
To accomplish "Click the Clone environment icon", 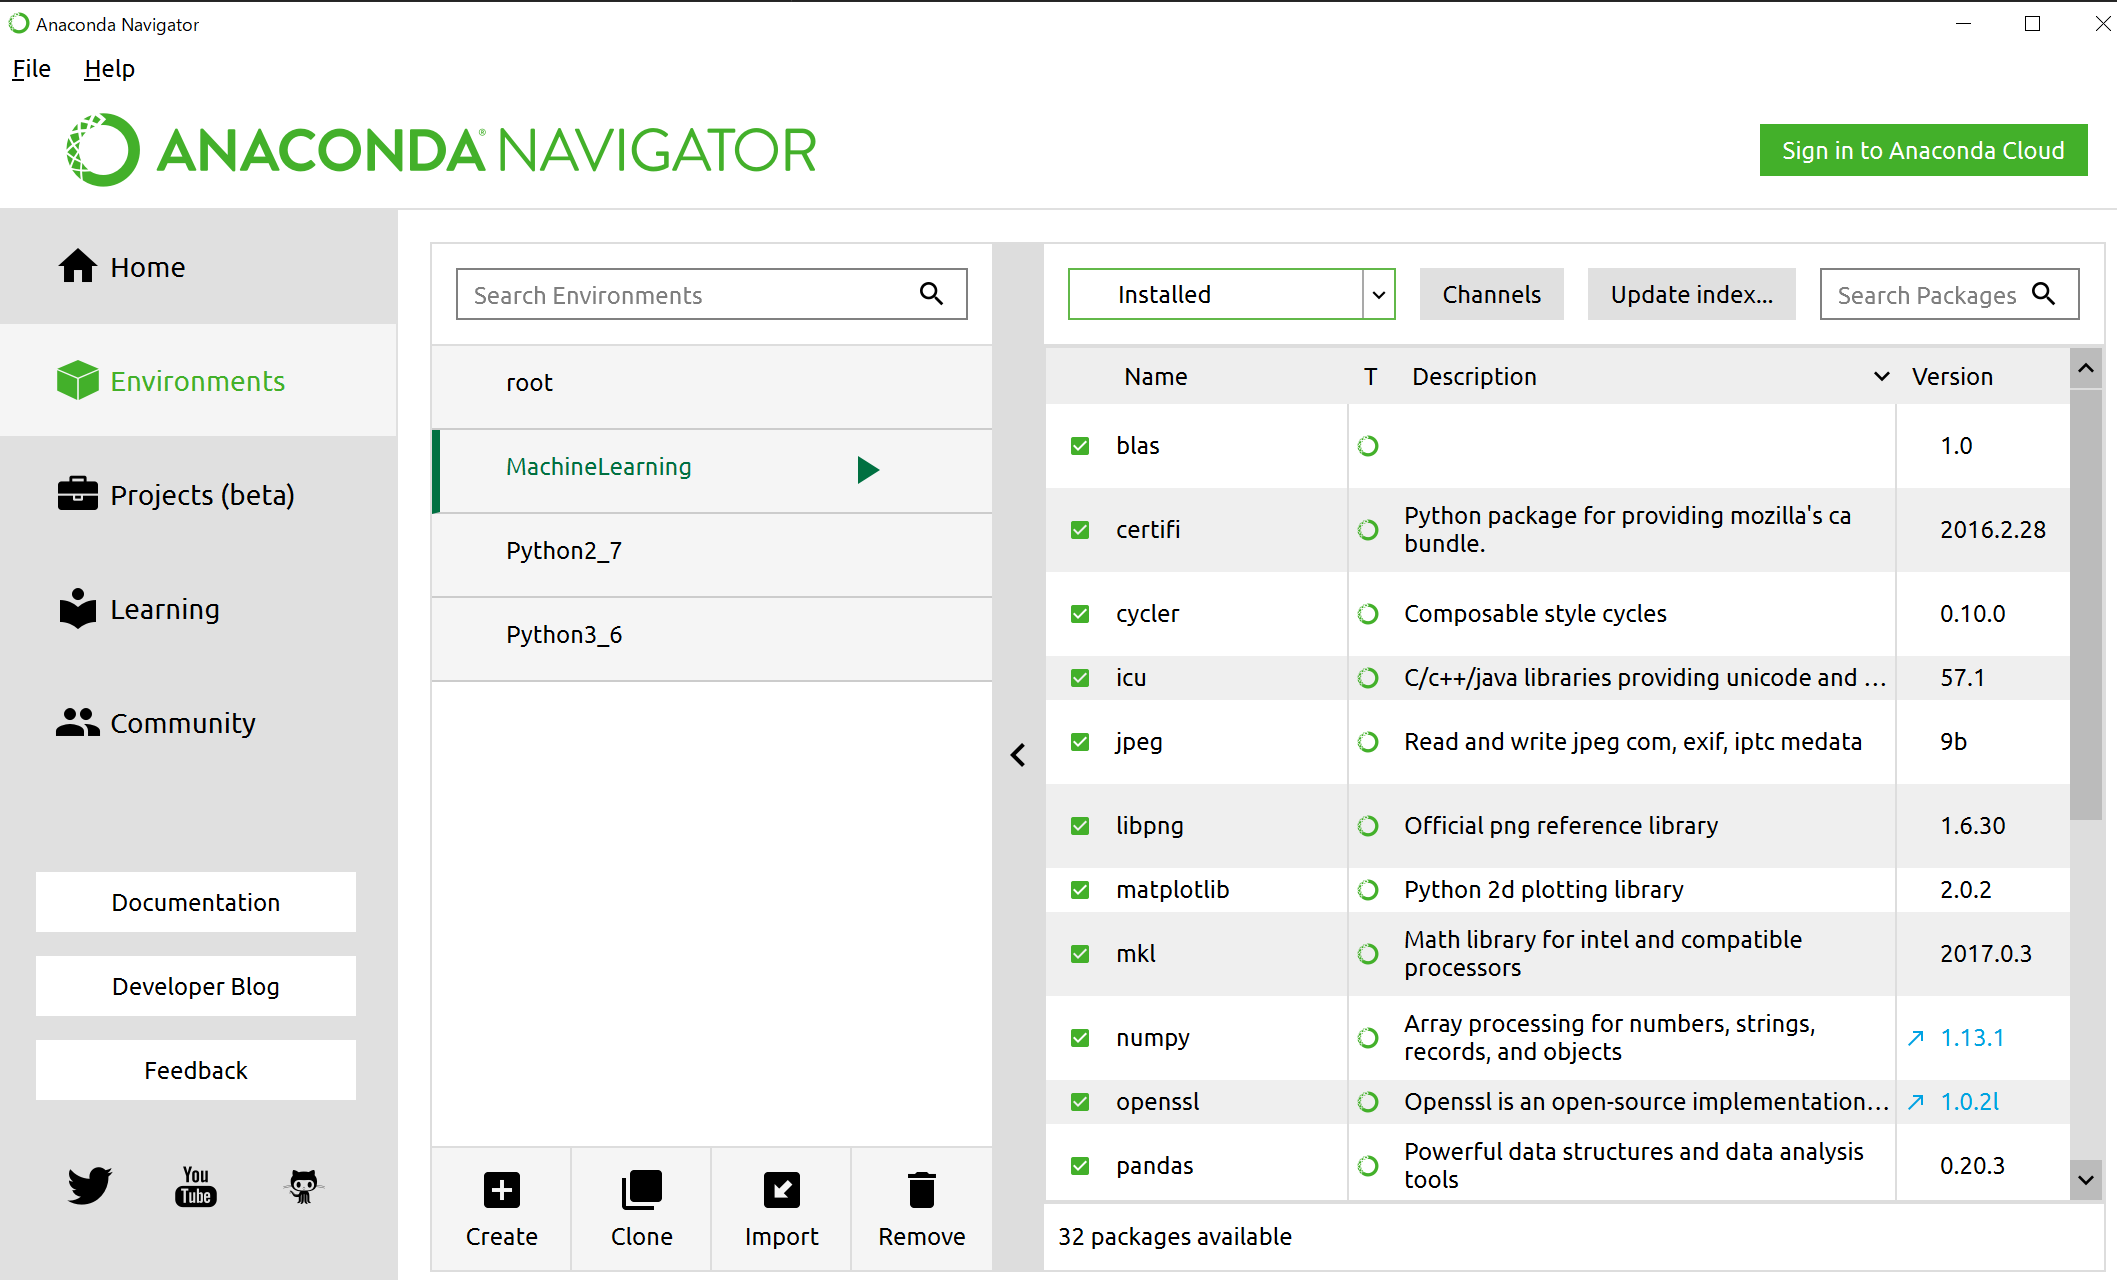I will tap(641, 1190).
